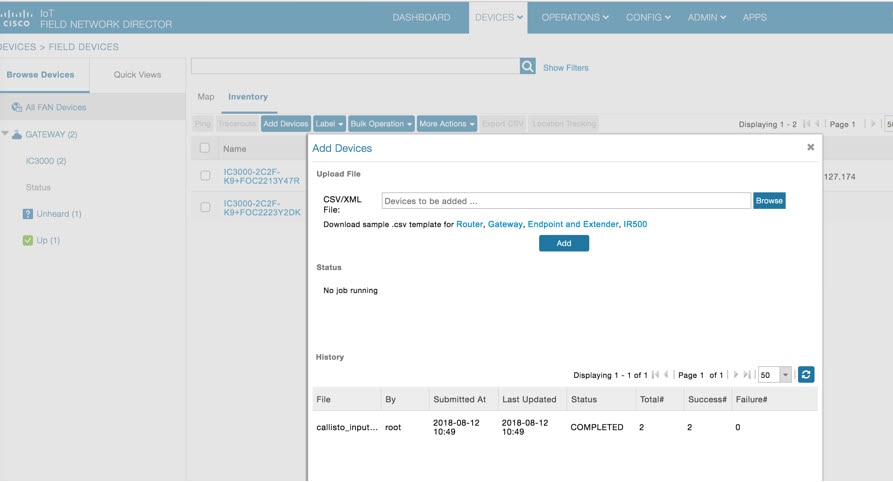
Task: Close the Add Devices dialog
Action: click(810, 147)
